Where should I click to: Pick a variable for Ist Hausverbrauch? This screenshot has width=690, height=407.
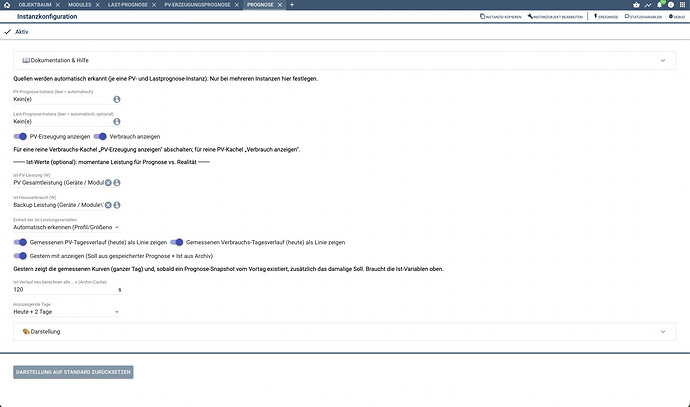pyautogui.click(x=117, y=205)
